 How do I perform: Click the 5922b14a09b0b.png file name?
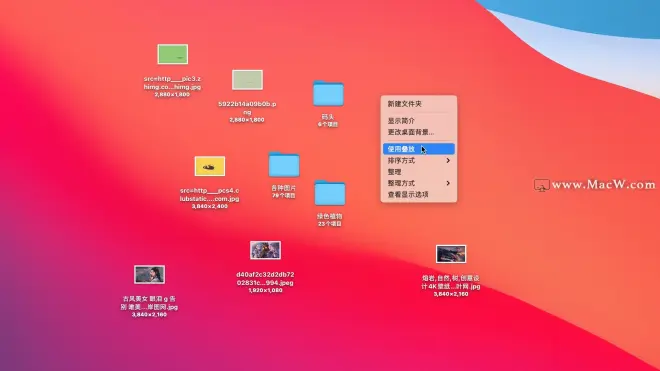247,108
